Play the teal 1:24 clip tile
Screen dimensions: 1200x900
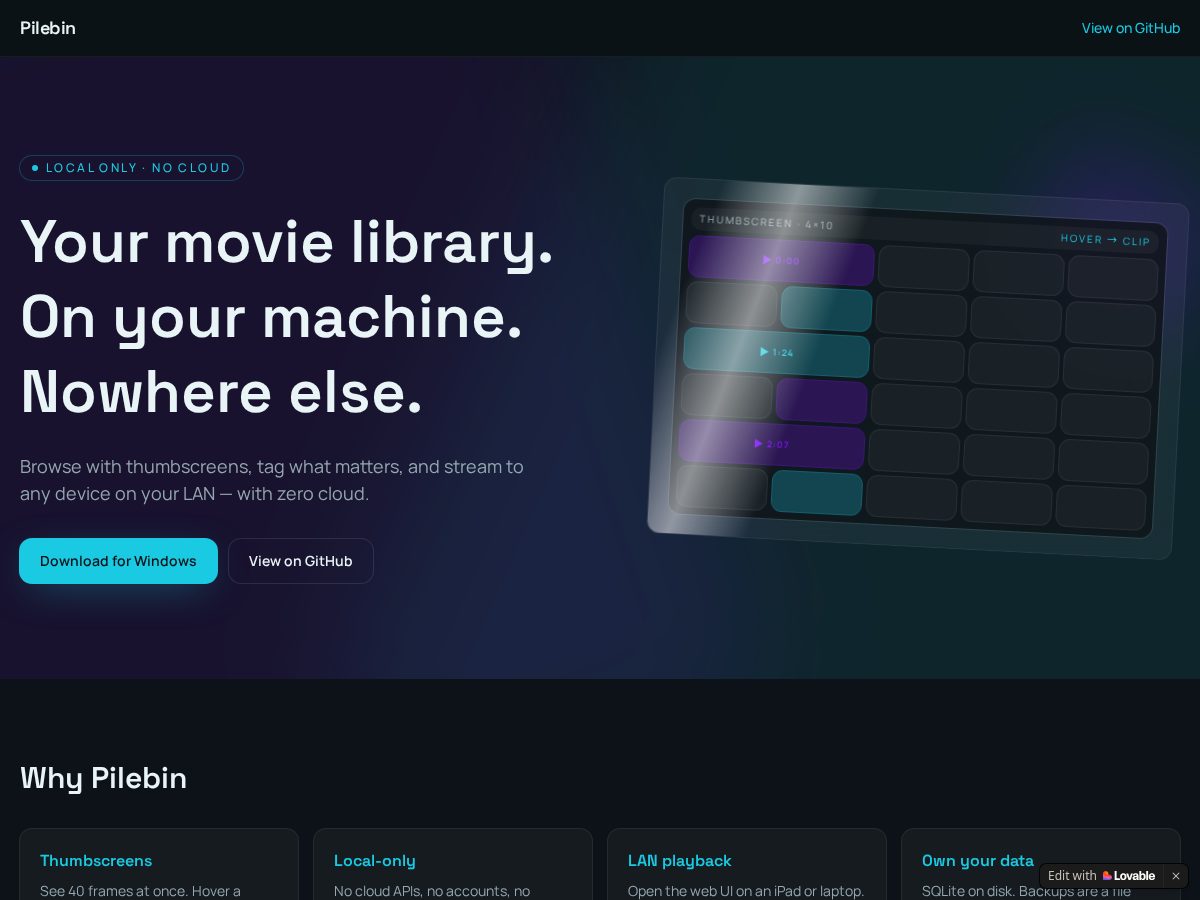click(x=776, y=352)
